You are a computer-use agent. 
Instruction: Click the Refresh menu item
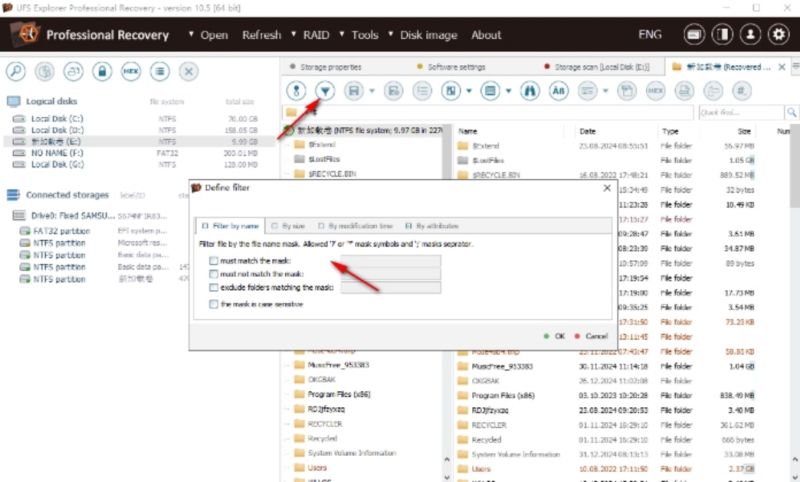tap(262, 35)
